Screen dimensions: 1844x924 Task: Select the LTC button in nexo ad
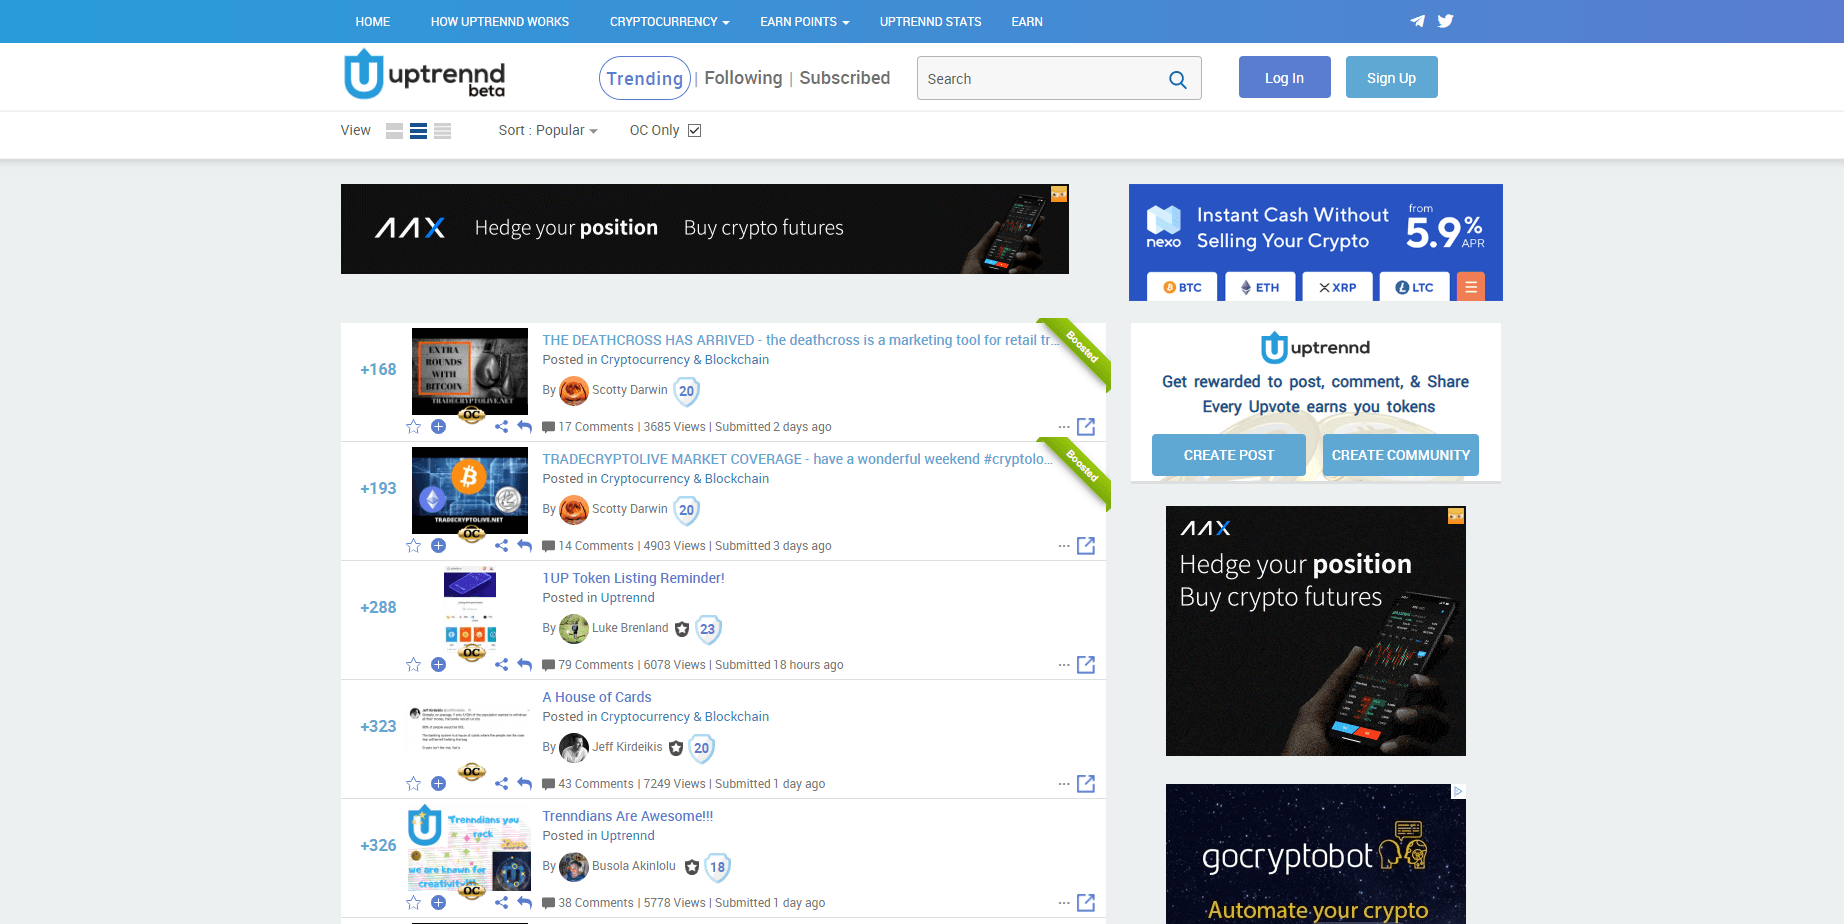(1415, 287)
